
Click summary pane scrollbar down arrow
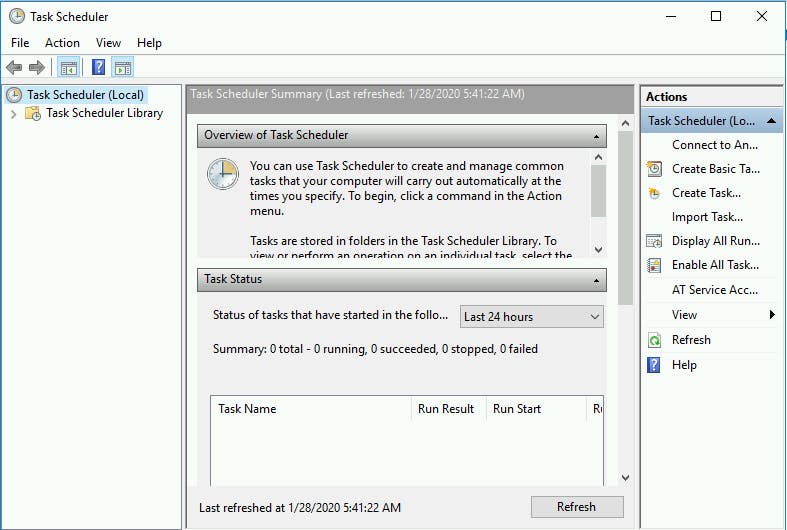[x=625, y=478]
